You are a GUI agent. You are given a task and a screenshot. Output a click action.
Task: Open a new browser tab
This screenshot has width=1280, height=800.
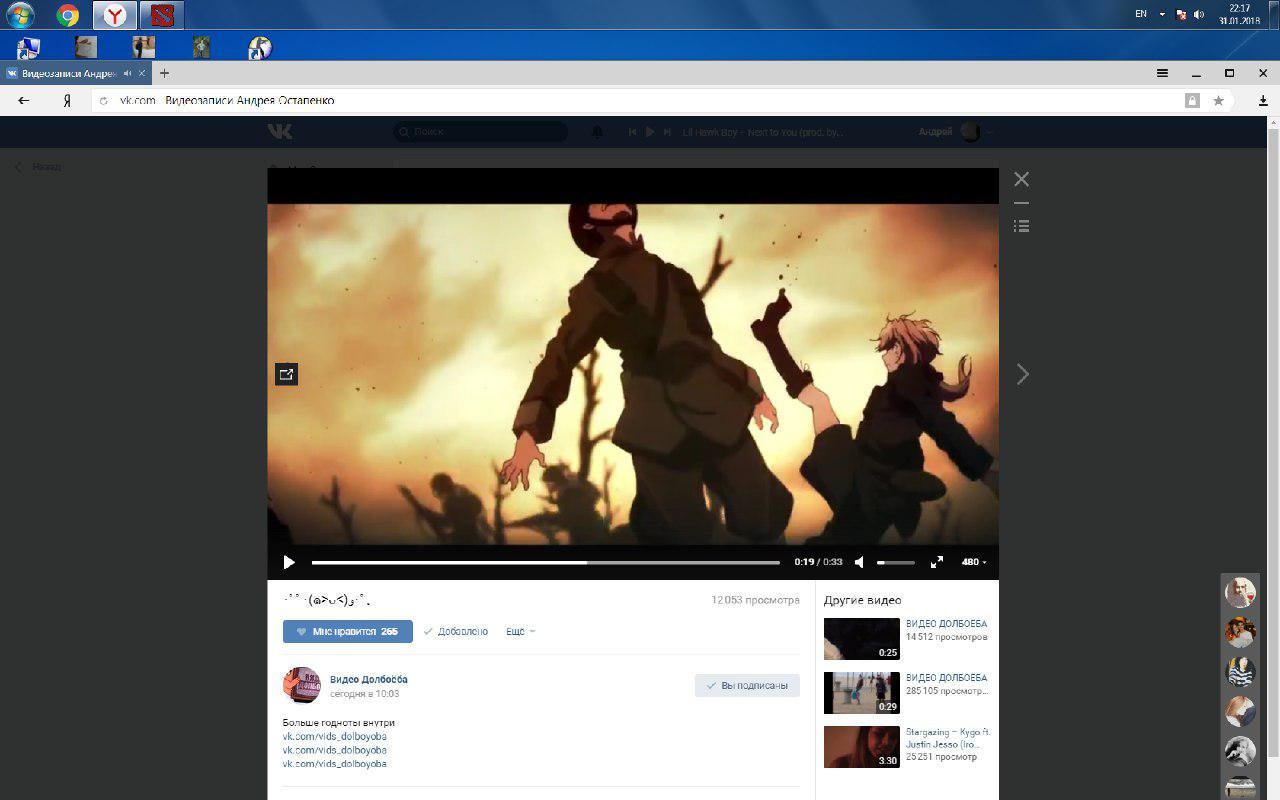[x=165, y=73]
